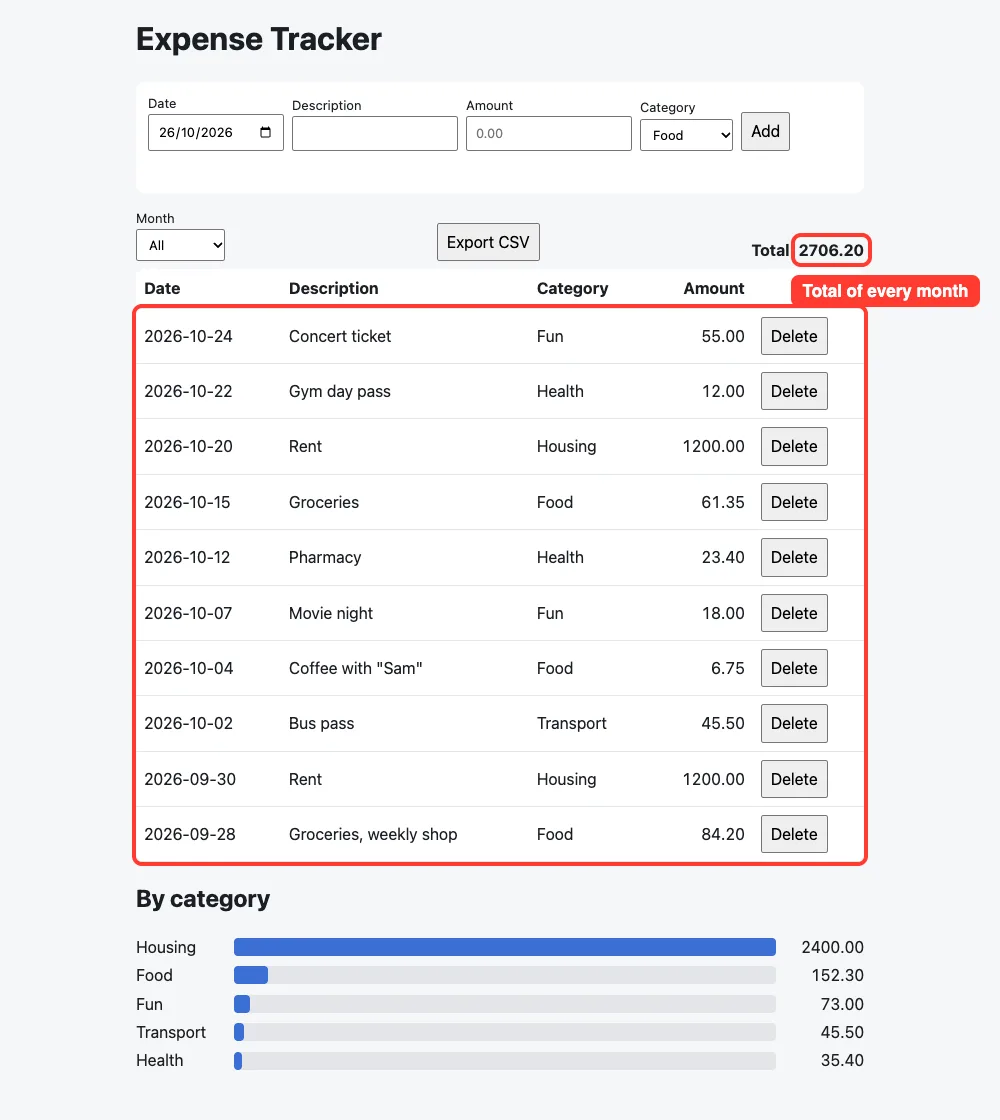Click the Date column header
1000x1120 pixels.
(x=162, y=289)
